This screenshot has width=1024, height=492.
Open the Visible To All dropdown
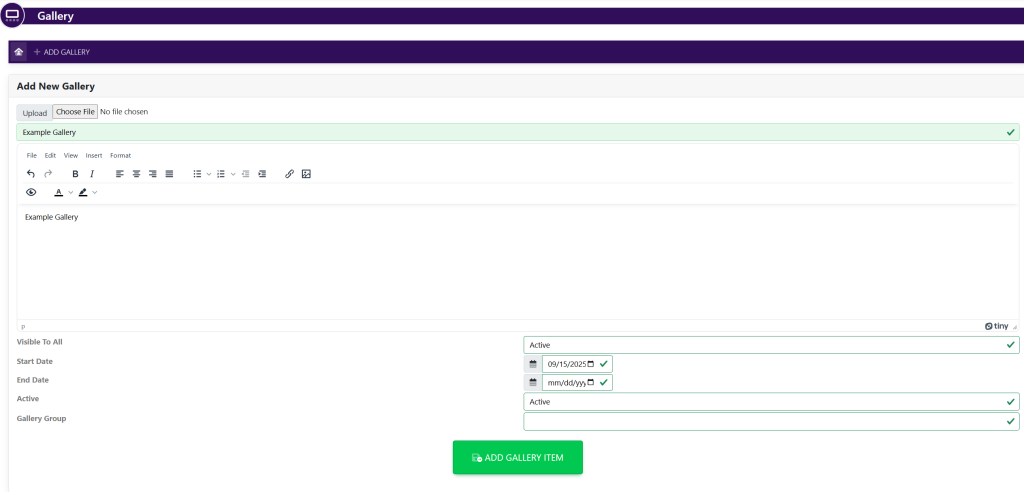coord(770,345)
